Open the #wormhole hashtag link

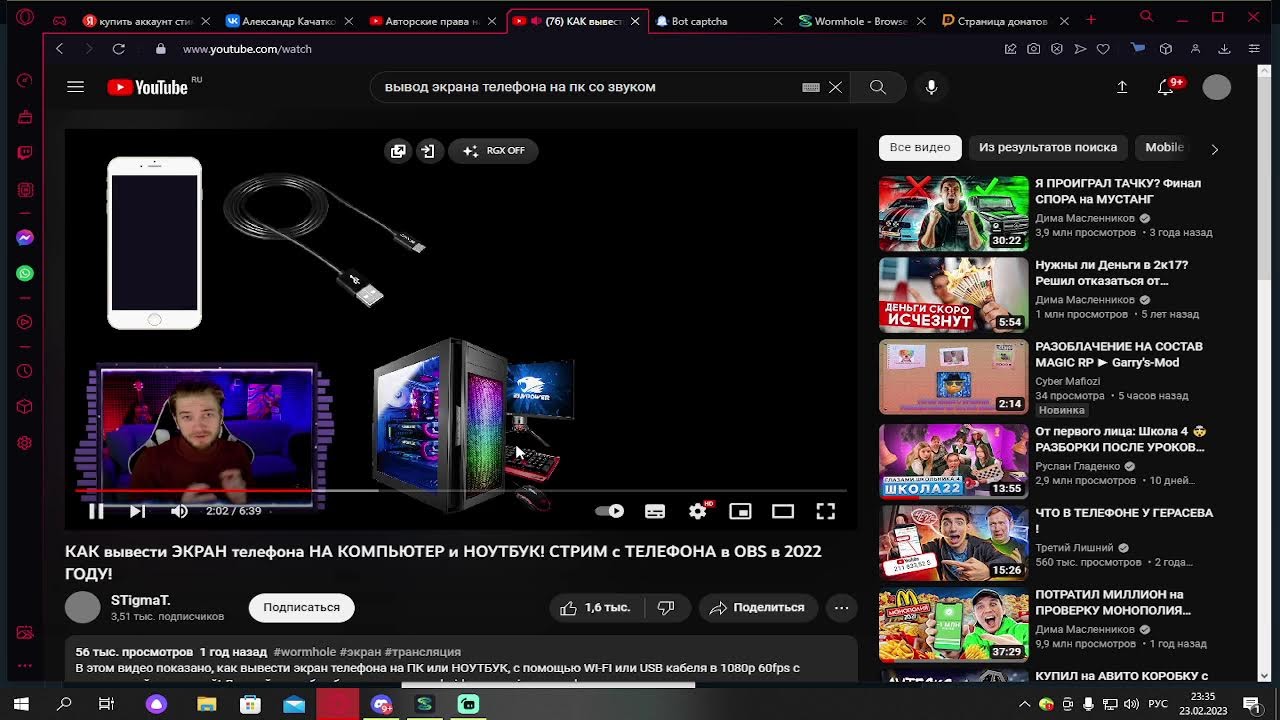[304, 651]
